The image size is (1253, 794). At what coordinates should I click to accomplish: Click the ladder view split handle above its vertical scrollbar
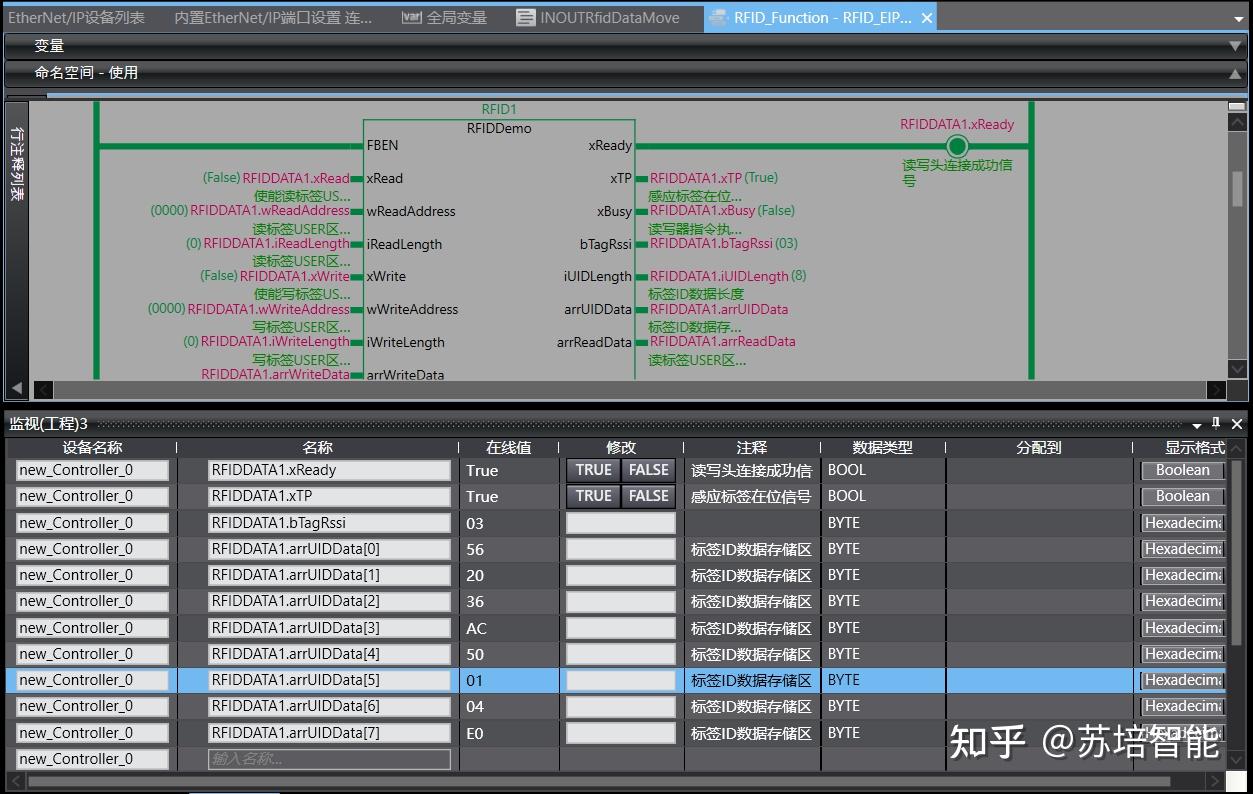(x=1237, y=106)
